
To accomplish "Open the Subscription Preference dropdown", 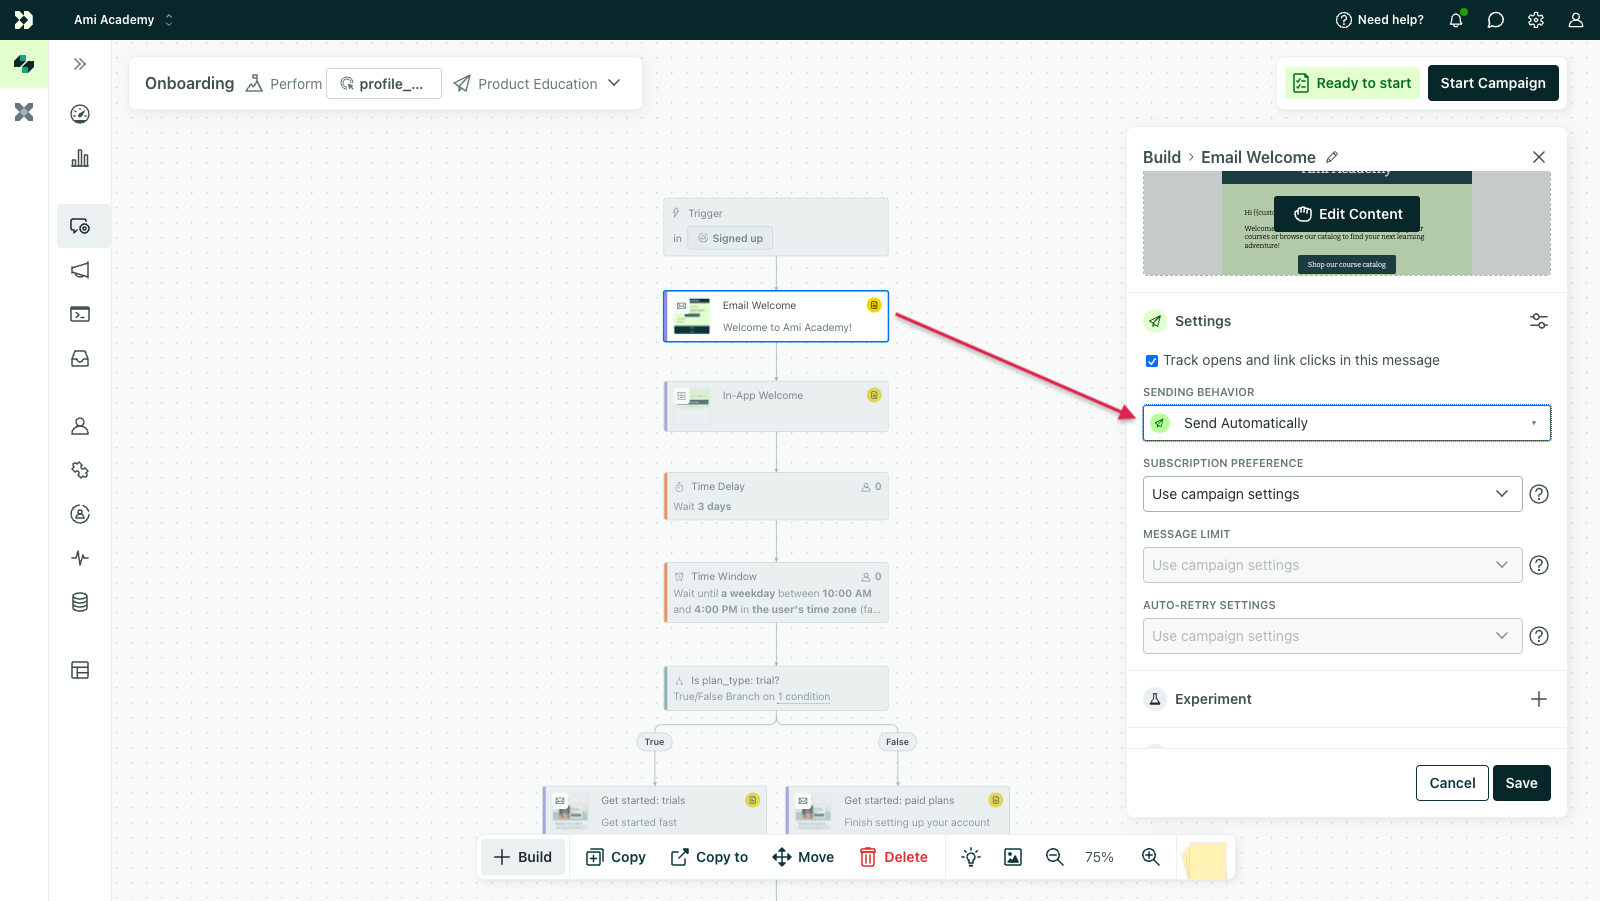I will coord(1331,494).
